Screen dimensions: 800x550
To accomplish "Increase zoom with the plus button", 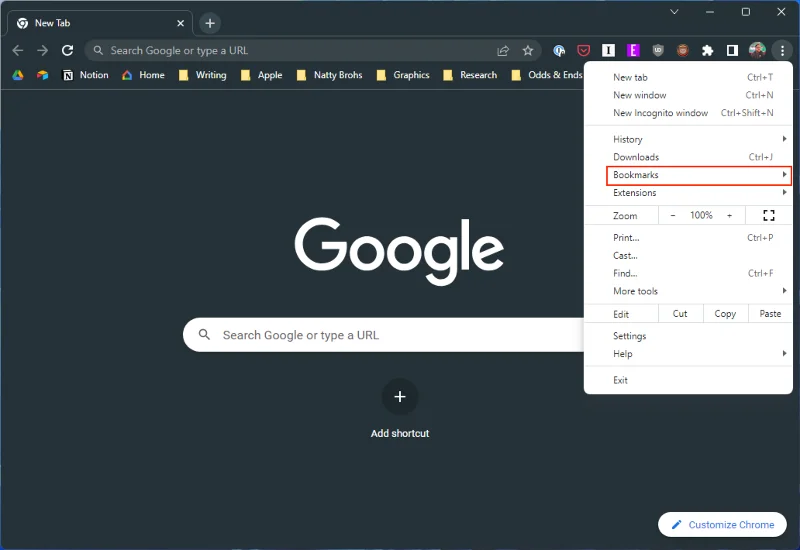I will [x=729, y=215].
